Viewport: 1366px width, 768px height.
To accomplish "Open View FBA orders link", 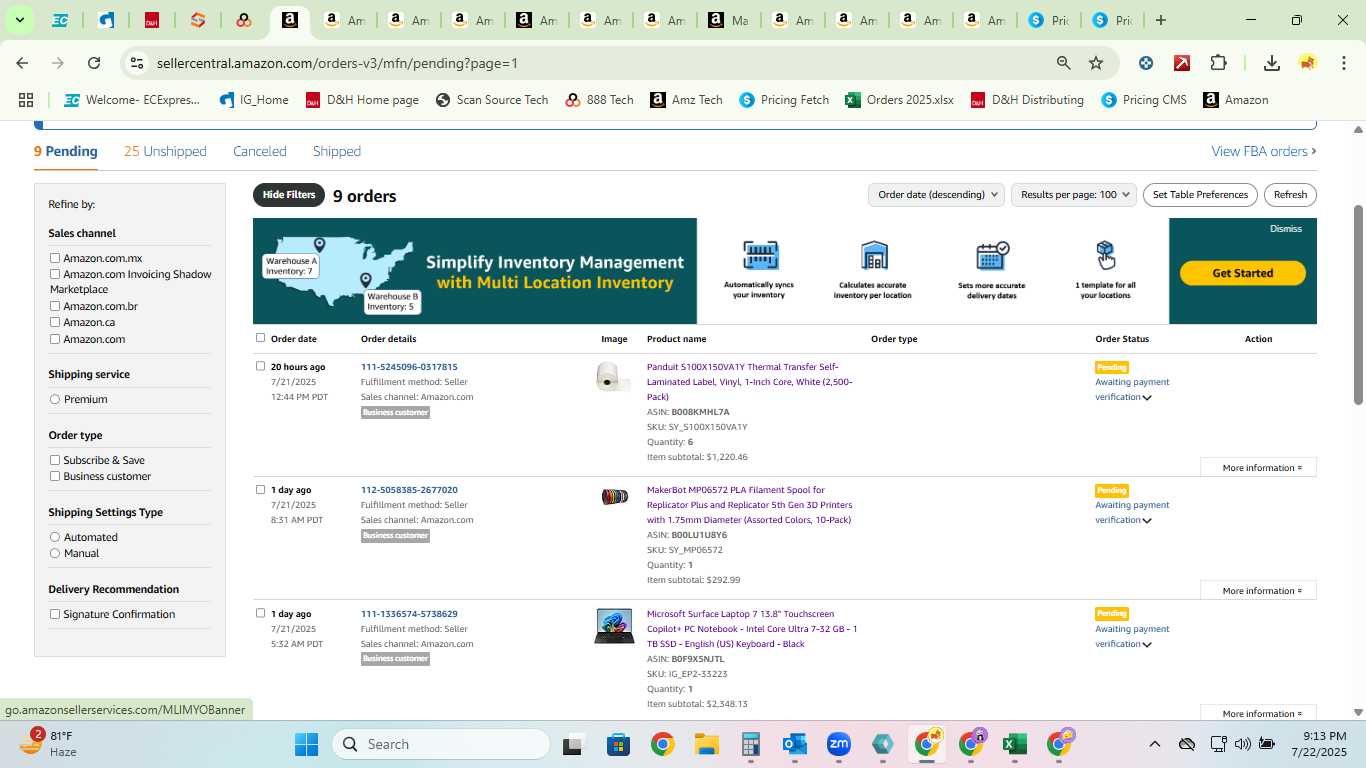I will point(1264,151).
